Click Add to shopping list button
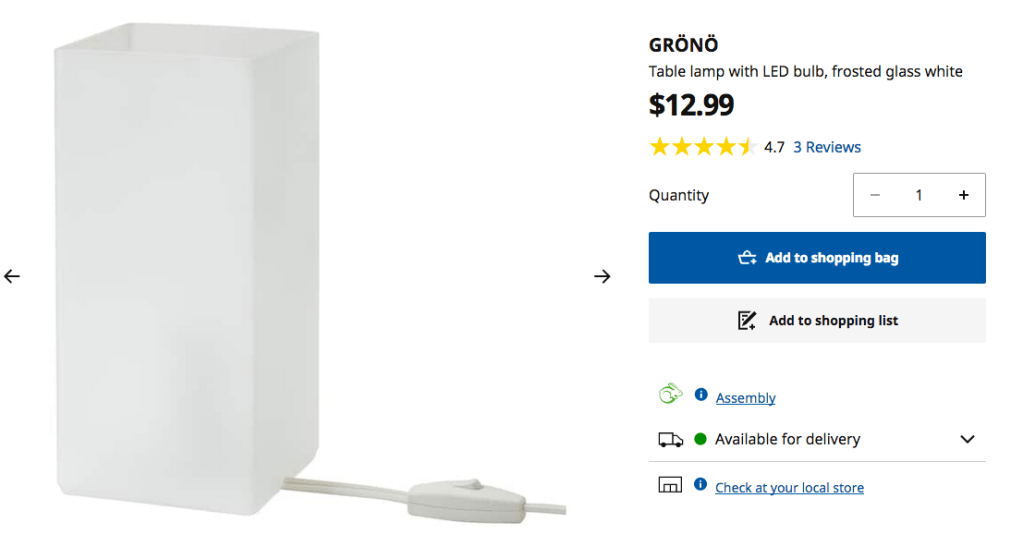 (x=817, y=321)
